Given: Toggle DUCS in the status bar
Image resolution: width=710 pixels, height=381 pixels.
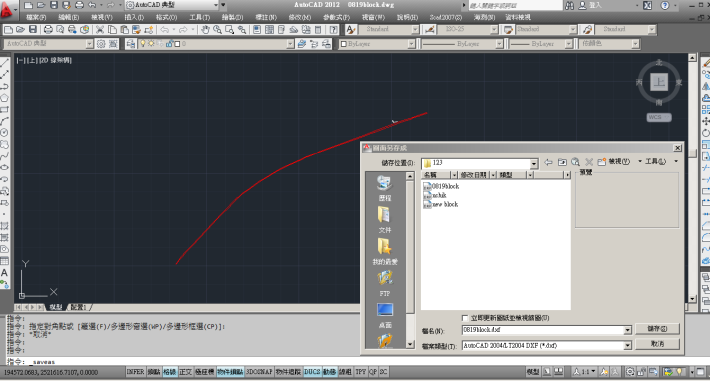Looking at the screenshot, I should click(x=312, y=372).
